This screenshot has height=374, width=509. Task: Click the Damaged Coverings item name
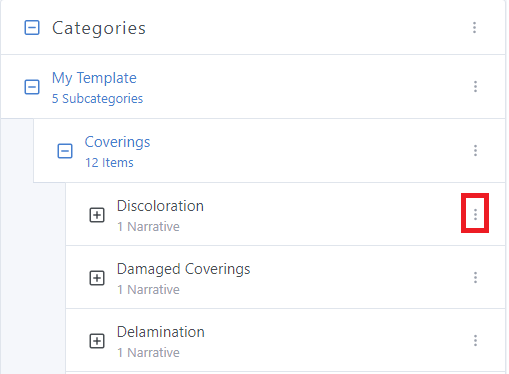(x=184, y=269)
